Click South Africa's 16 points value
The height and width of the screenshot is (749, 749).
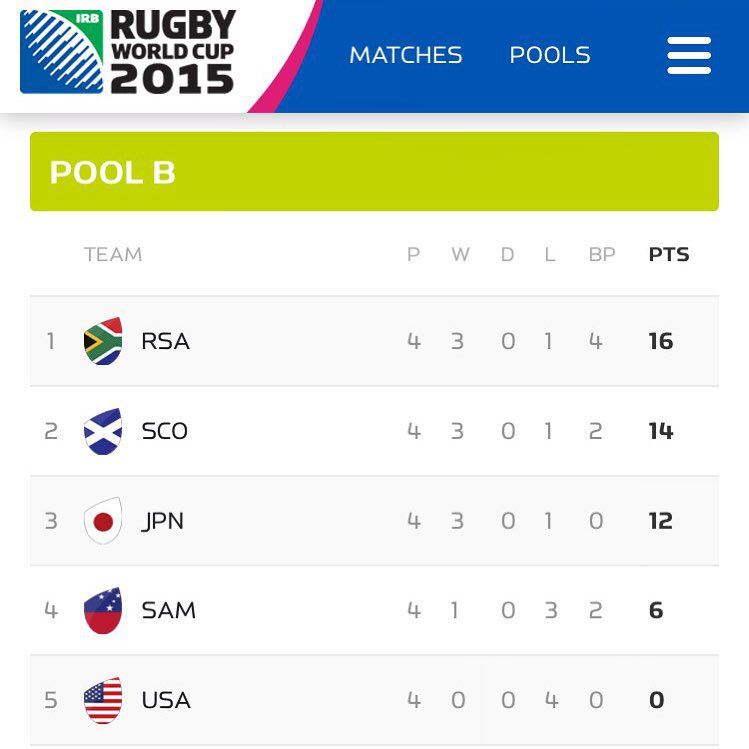[x=661, y=341]
